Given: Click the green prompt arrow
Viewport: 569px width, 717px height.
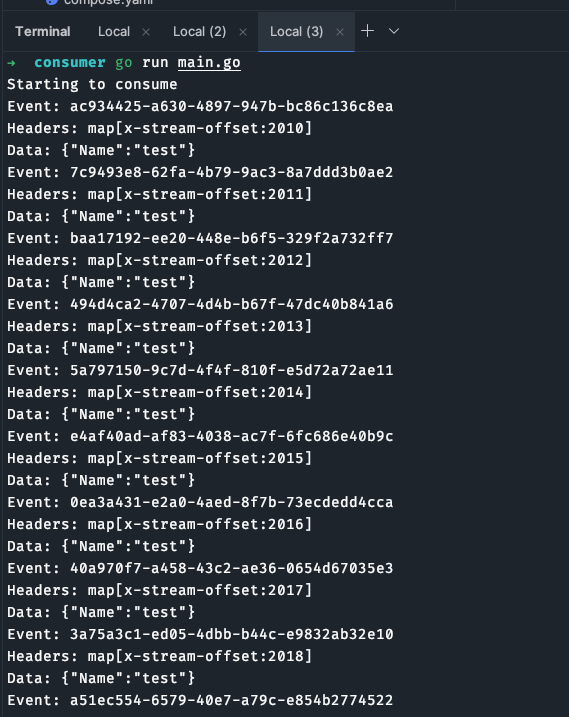Looking at the screenshot, I should pos(11,63).
